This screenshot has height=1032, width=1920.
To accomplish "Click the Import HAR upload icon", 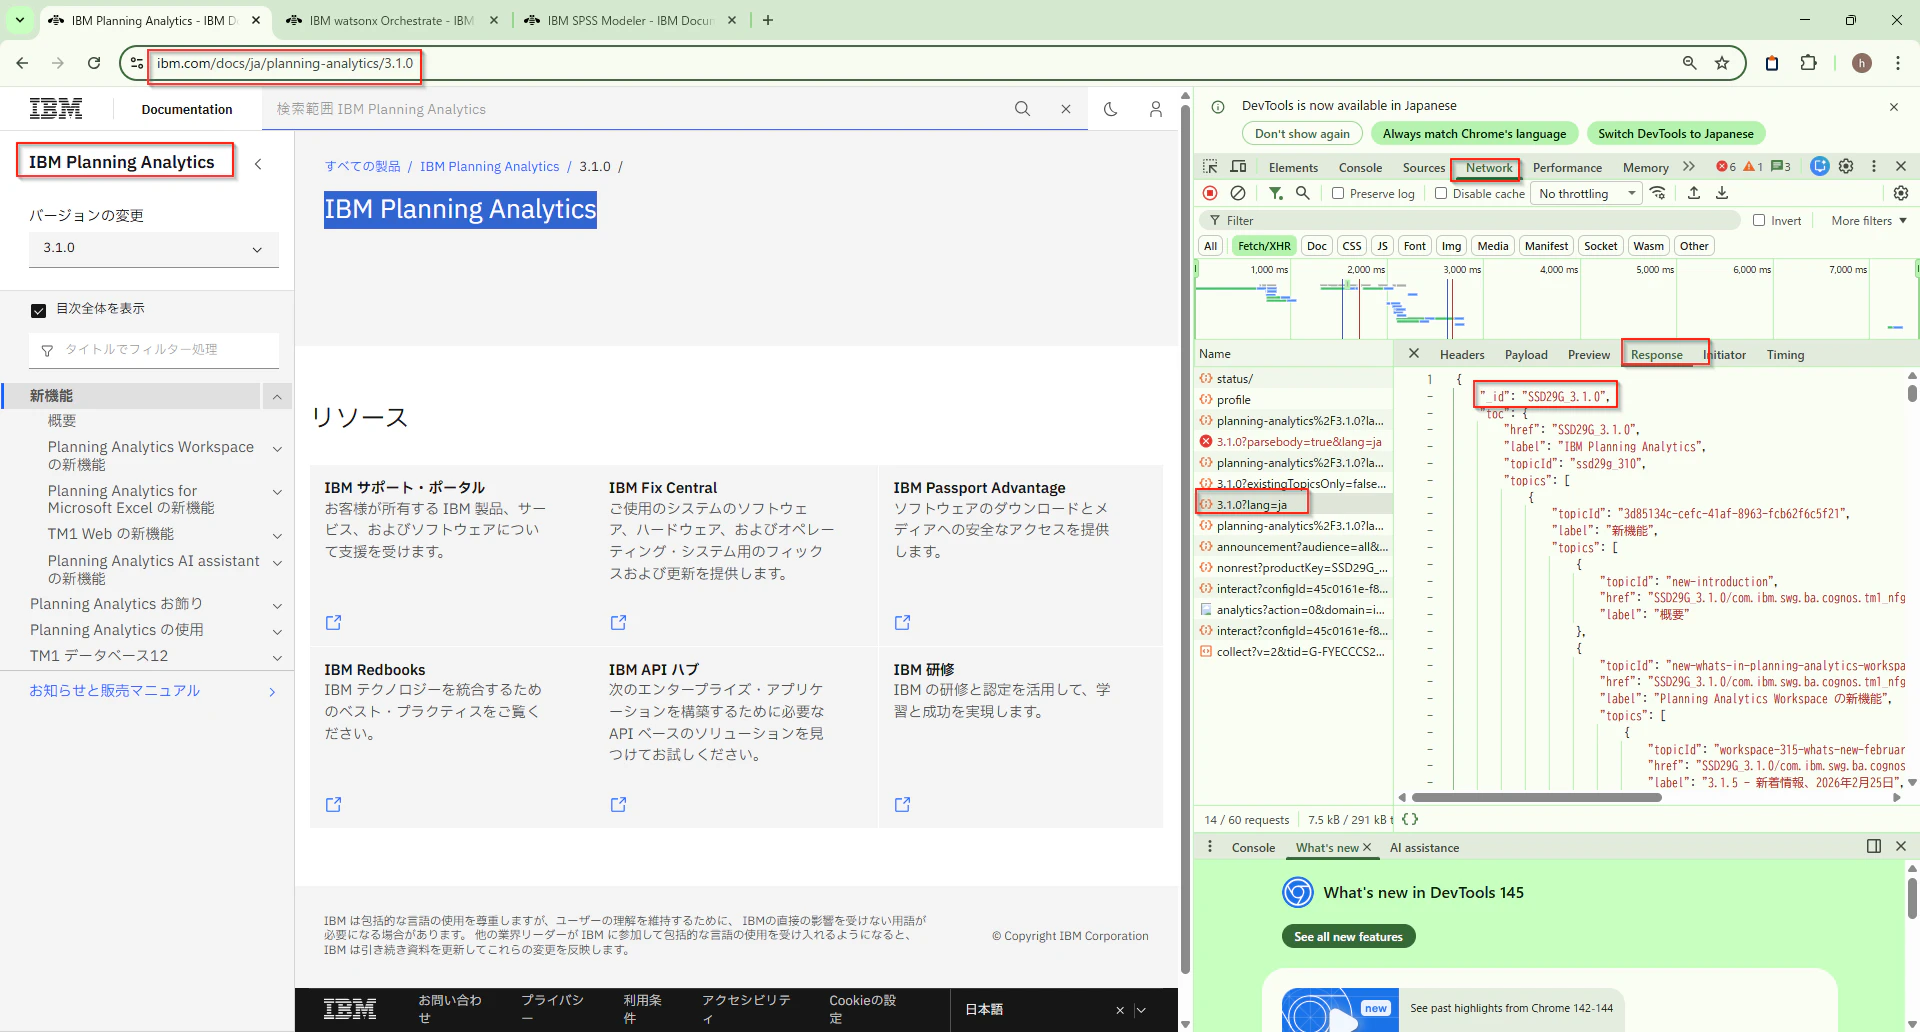I will coord(1694,193).
